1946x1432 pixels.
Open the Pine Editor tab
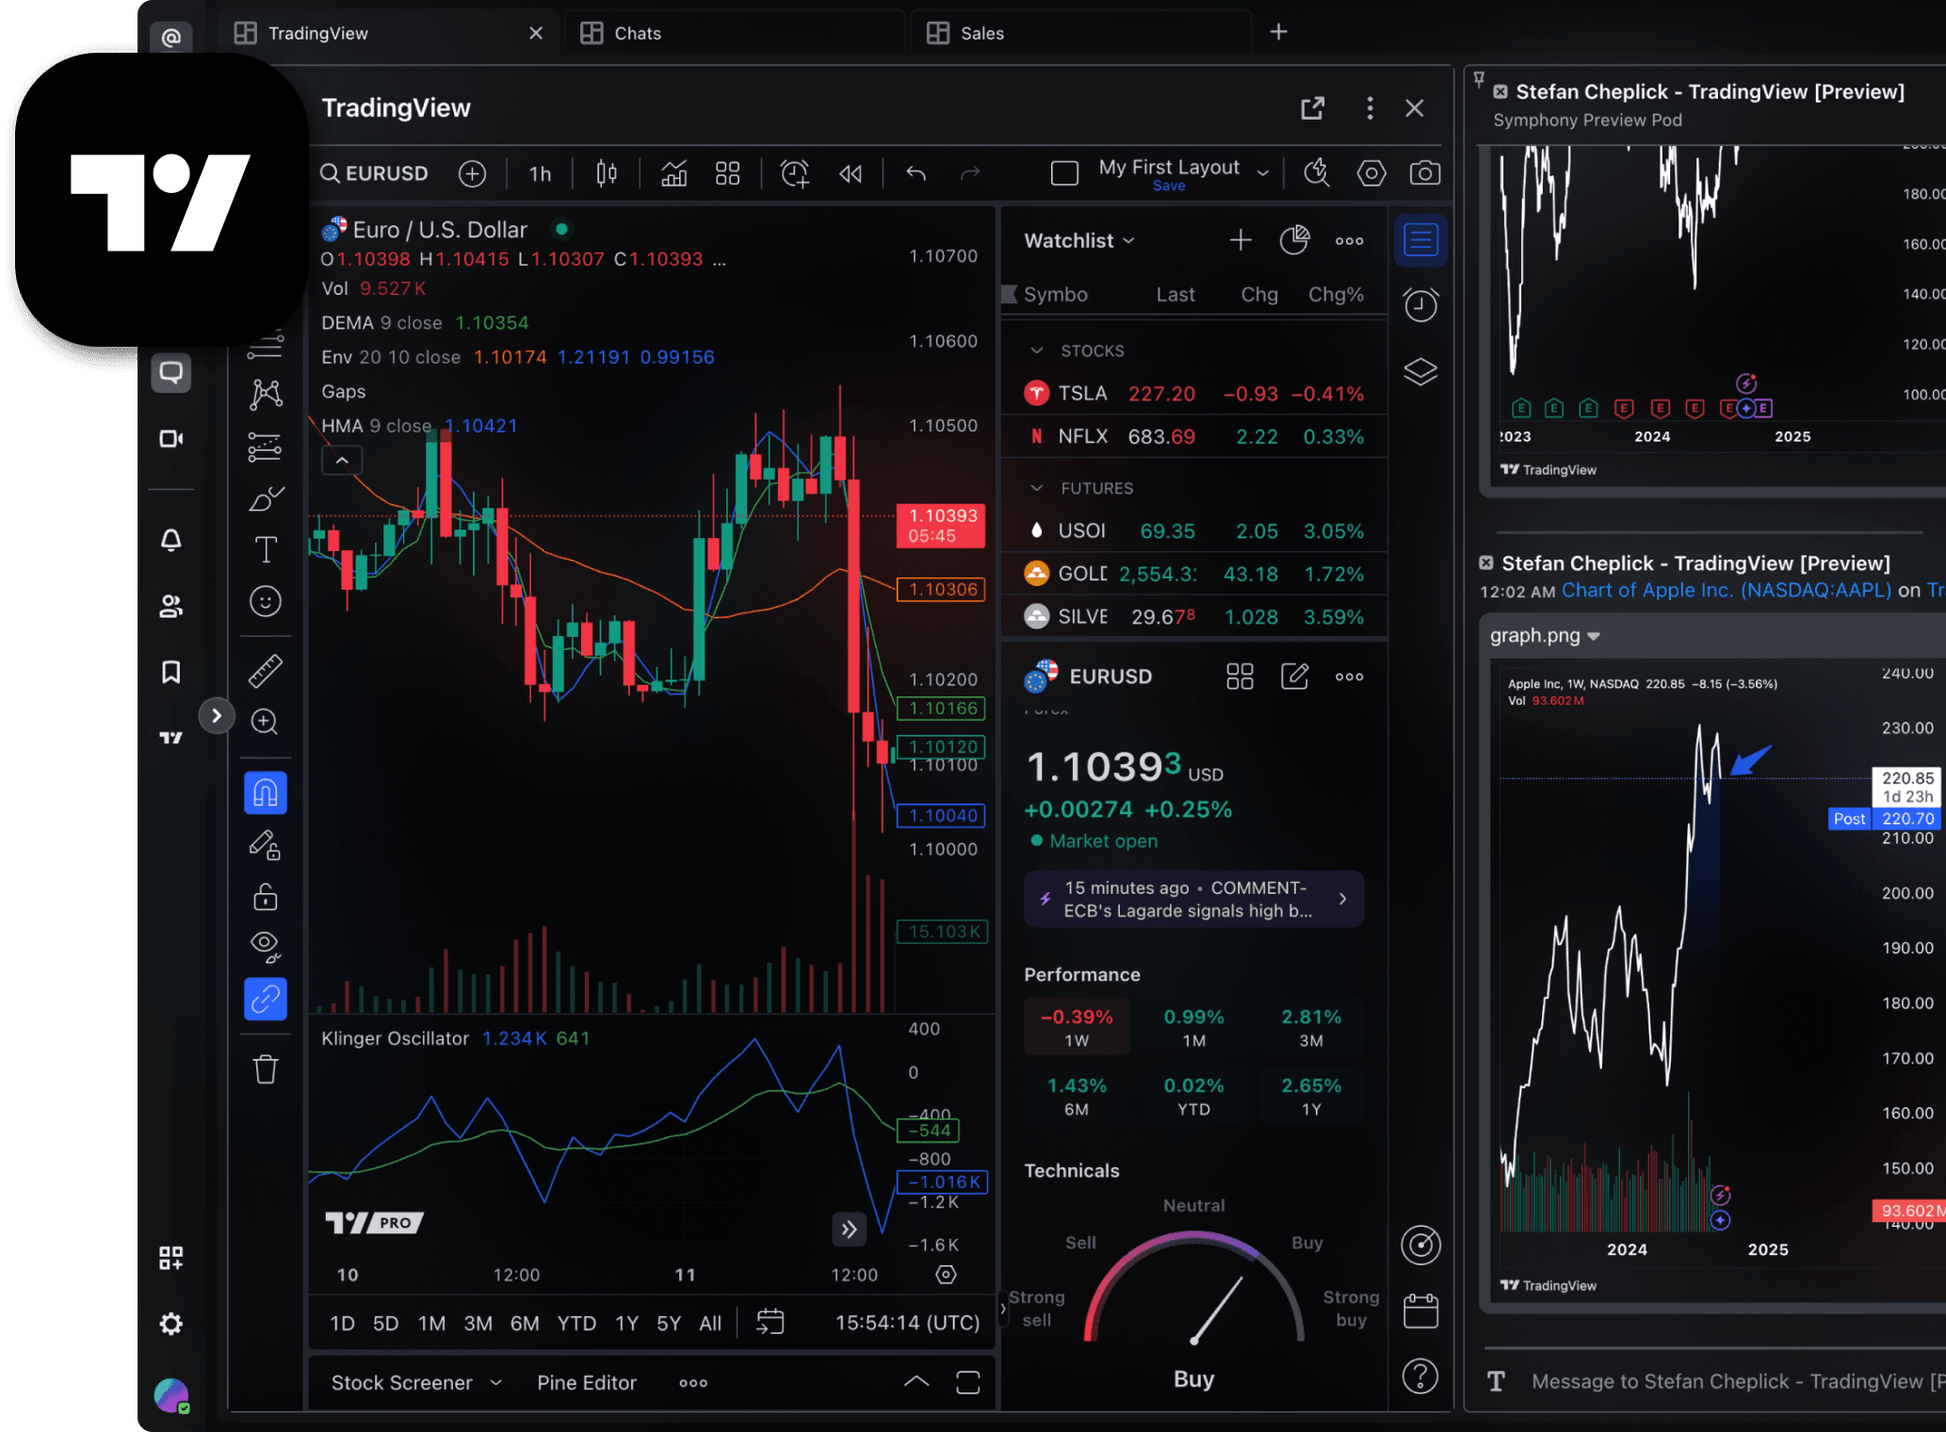586,1382
